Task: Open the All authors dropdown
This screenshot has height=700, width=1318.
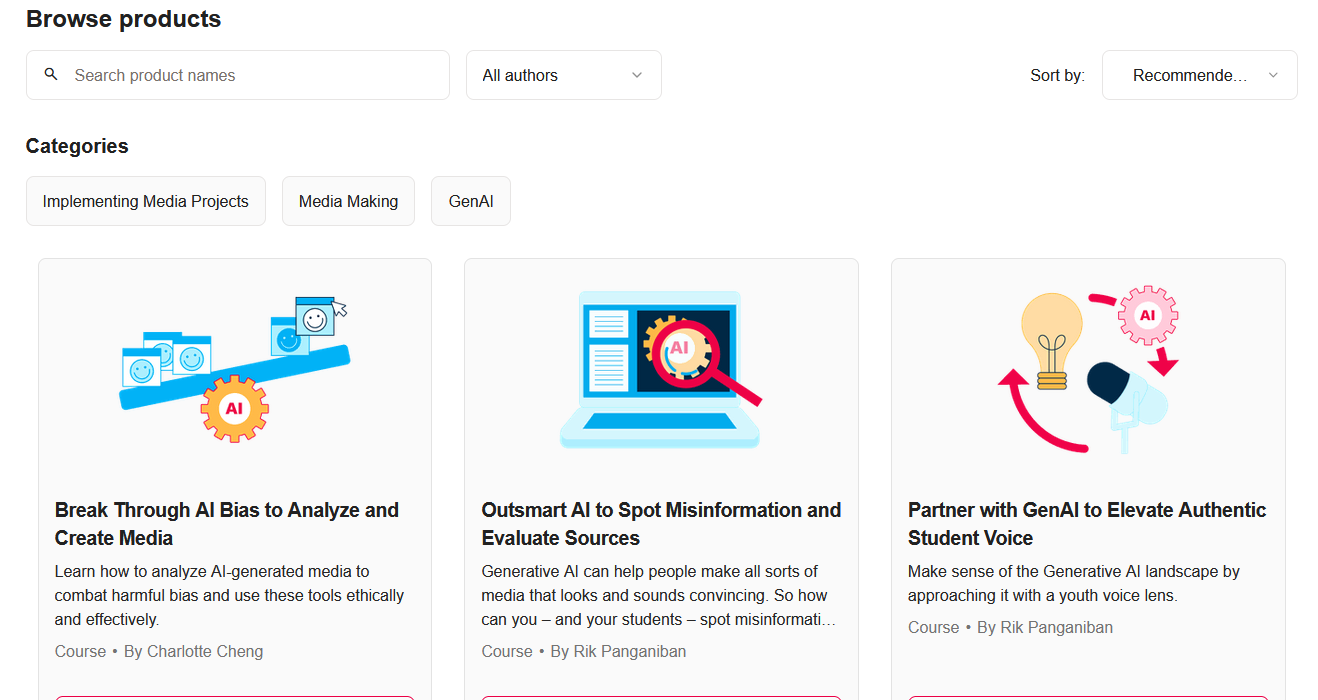Action: (563, 75)
